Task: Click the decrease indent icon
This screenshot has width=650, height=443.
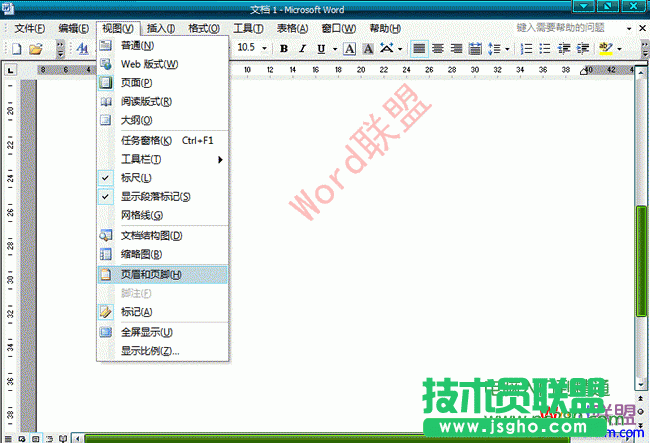Action: coord(564,49)
